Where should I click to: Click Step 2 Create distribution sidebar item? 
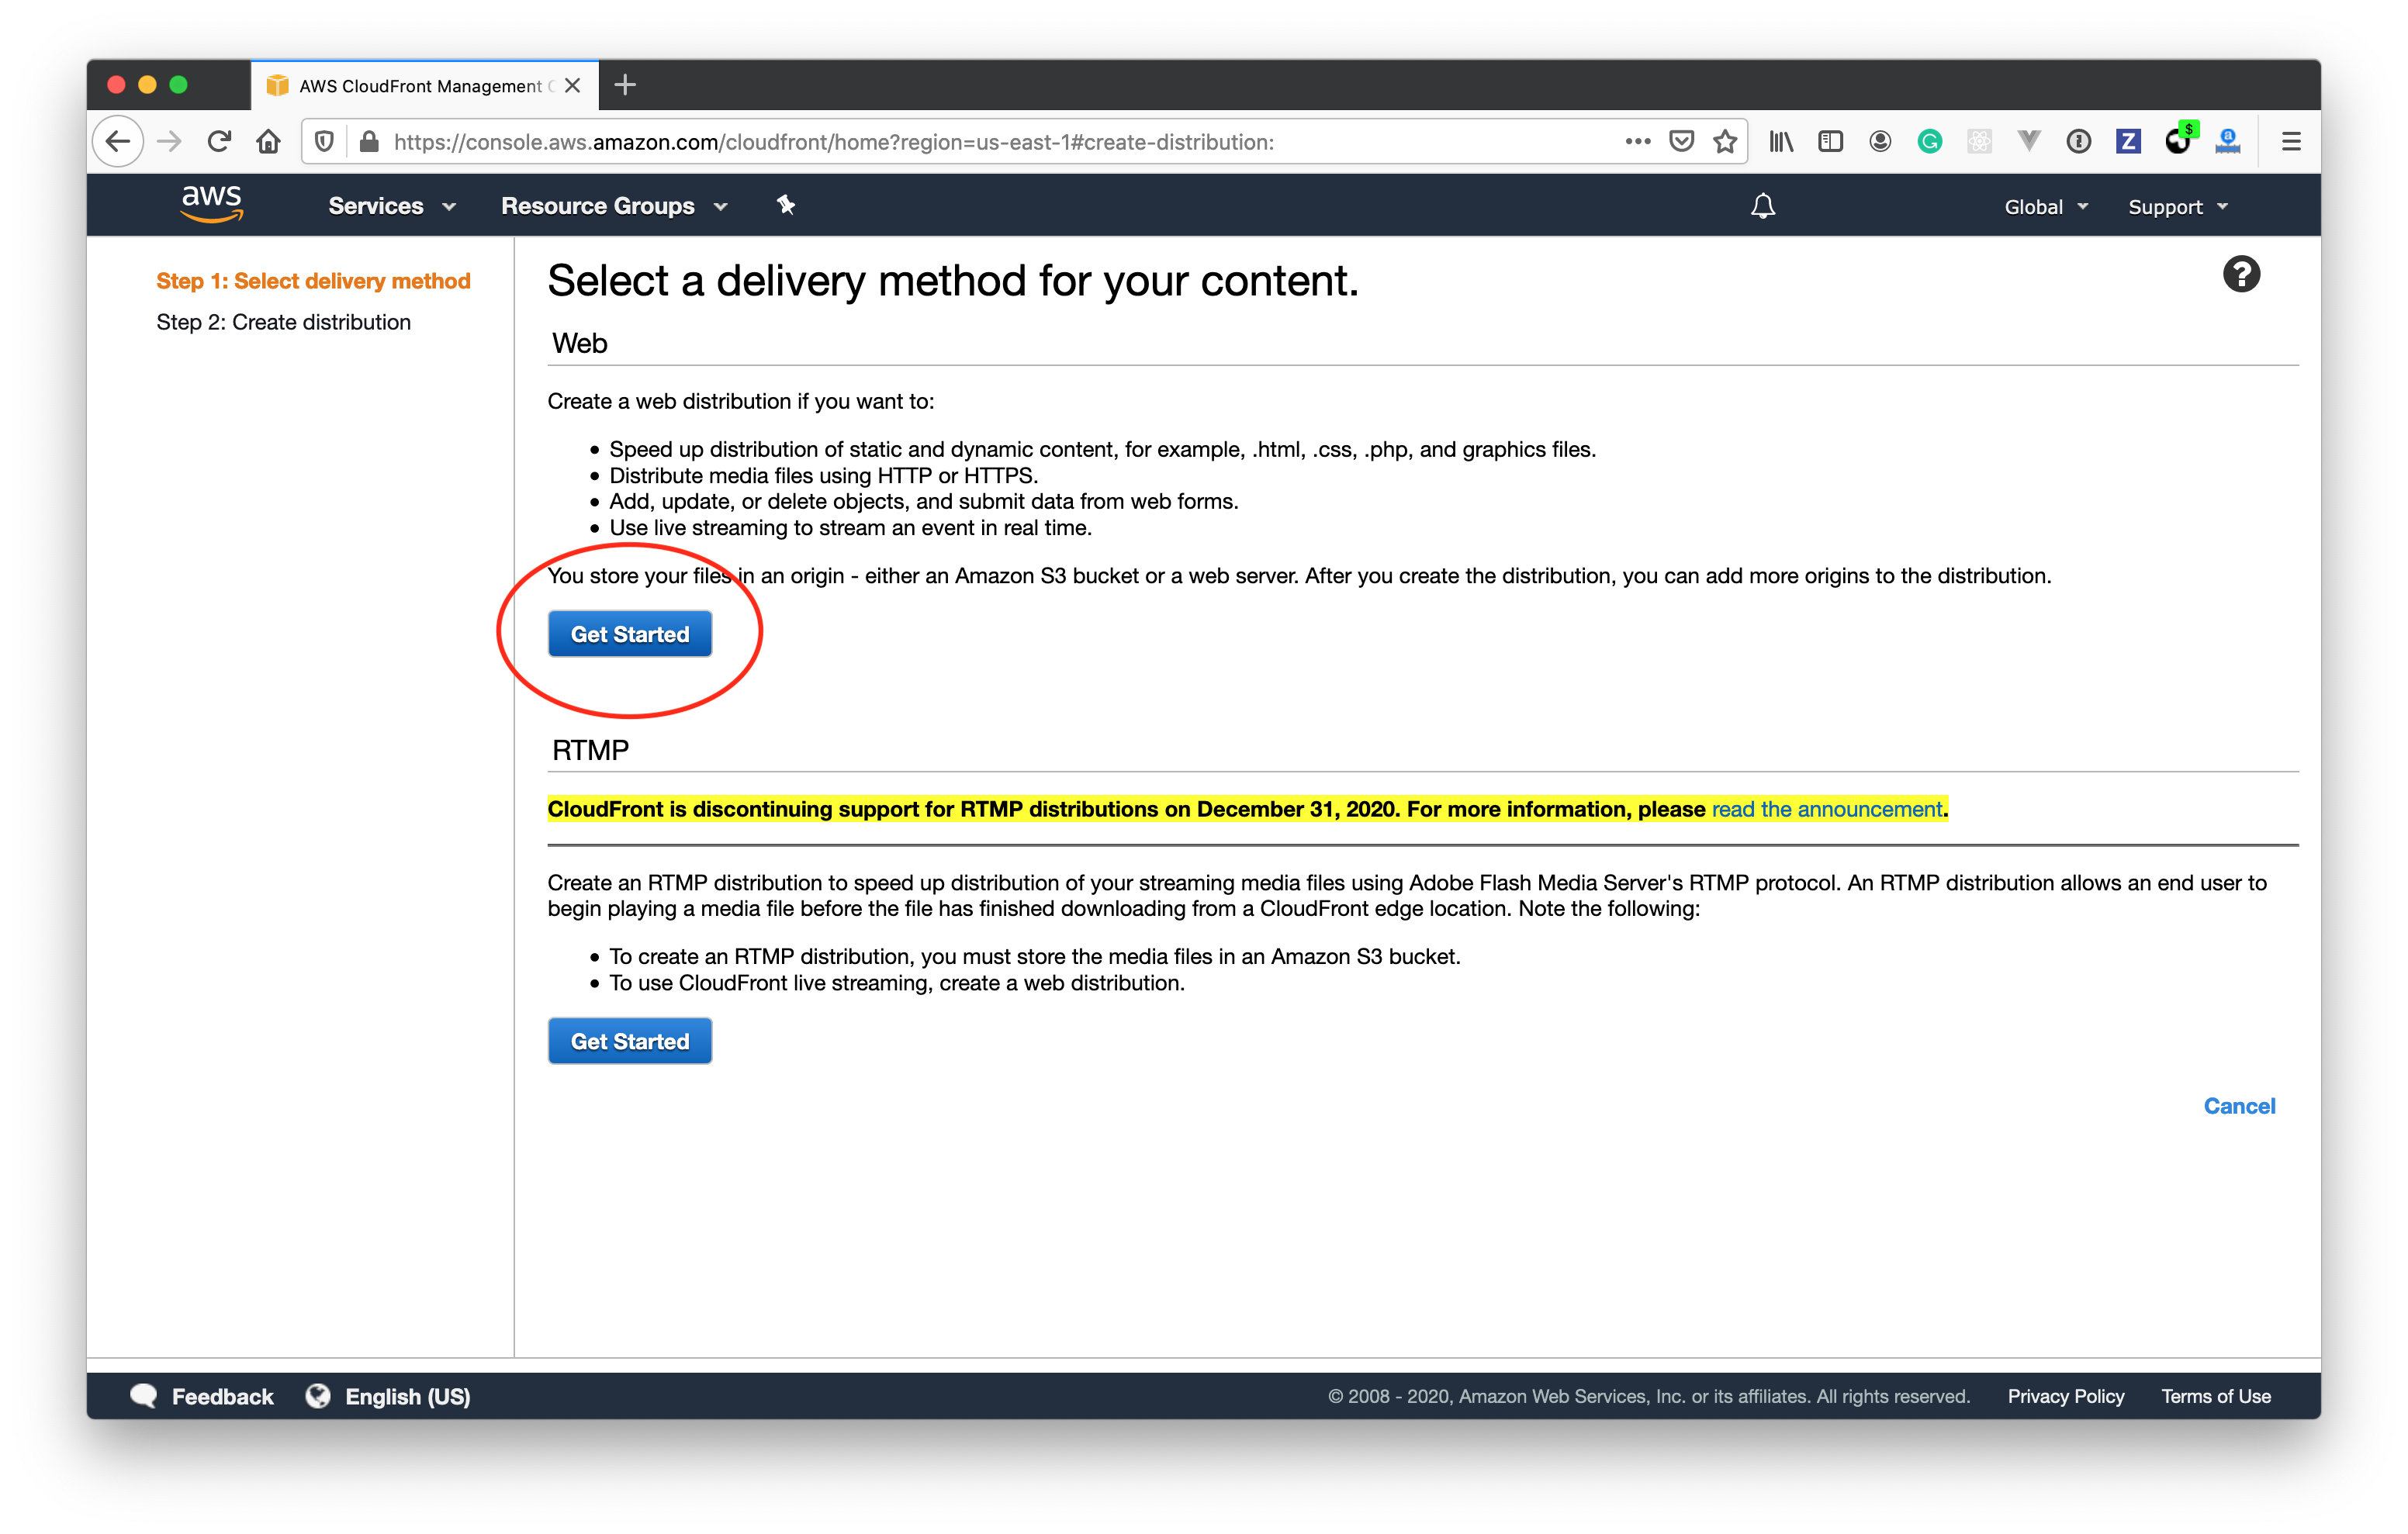tap(286, 320)
